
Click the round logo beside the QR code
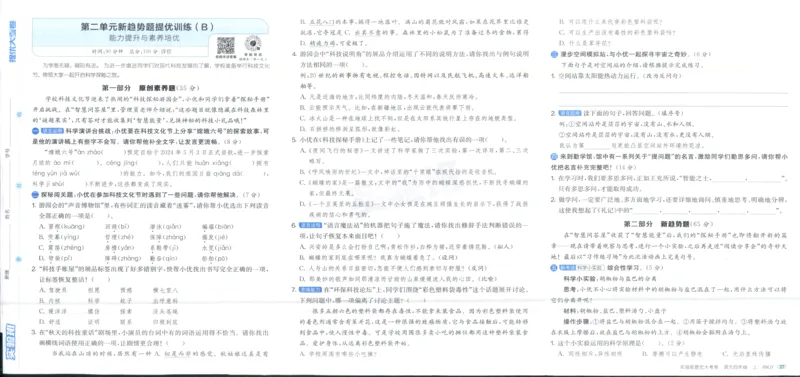pyautogui.click(x=253, y=43)
